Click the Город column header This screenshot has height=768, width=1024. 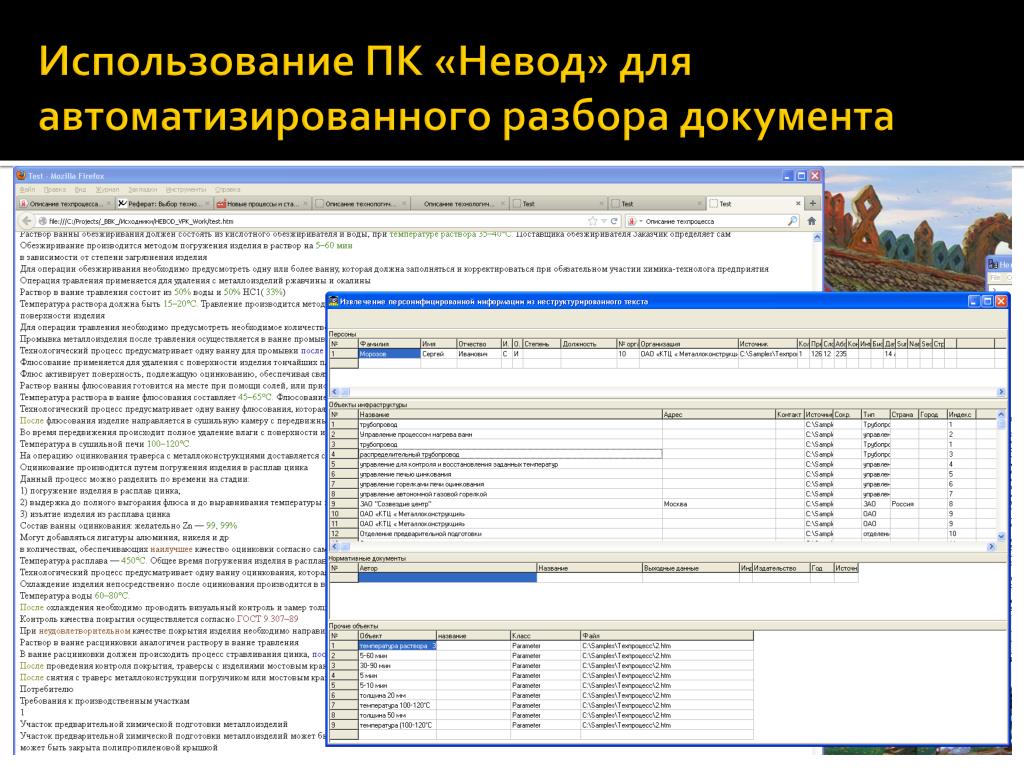[933, 415]
